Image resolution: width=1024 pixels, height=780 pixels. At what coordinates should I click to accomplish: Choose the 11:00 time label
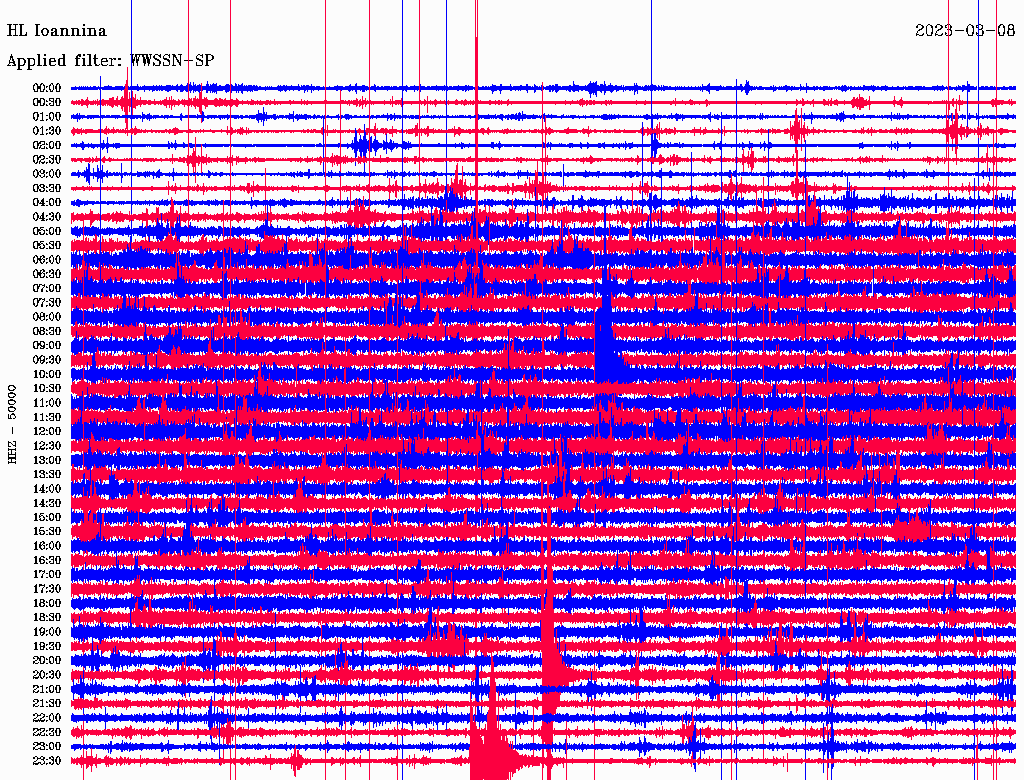click(47, 403)
